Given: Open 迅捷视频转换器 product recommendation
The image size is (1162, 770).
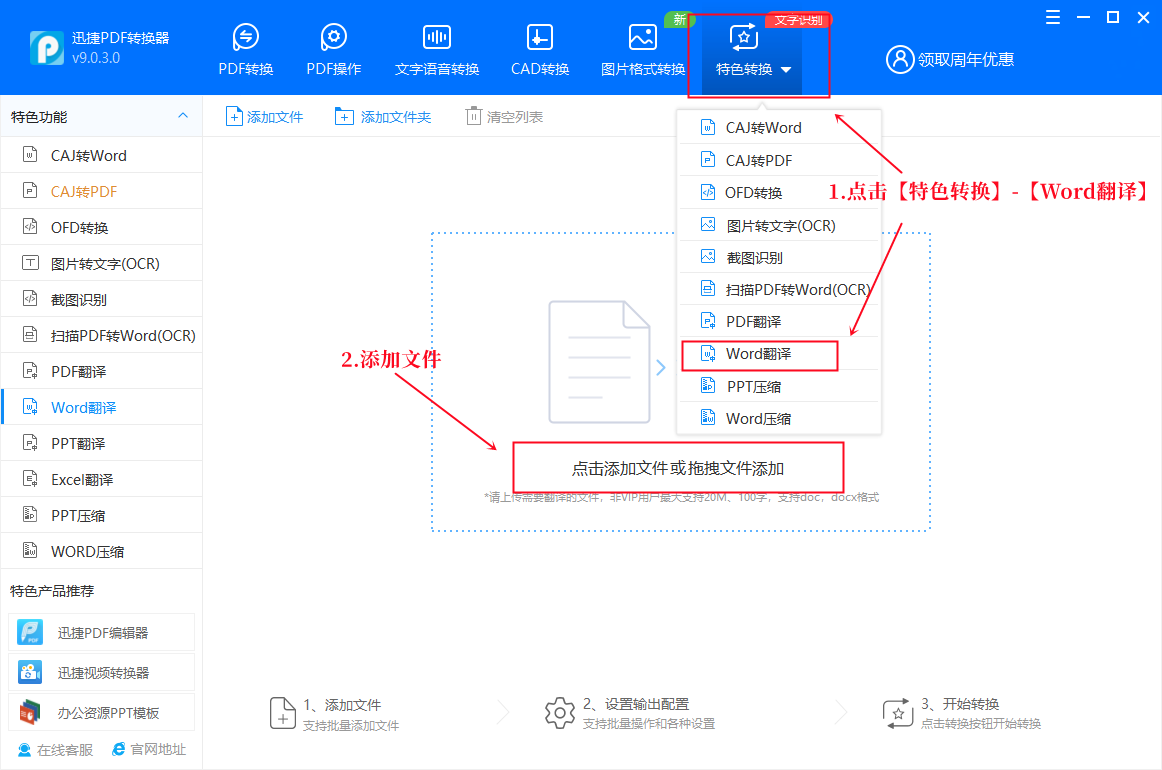Looking at the screenshot, I should (102, 672).
